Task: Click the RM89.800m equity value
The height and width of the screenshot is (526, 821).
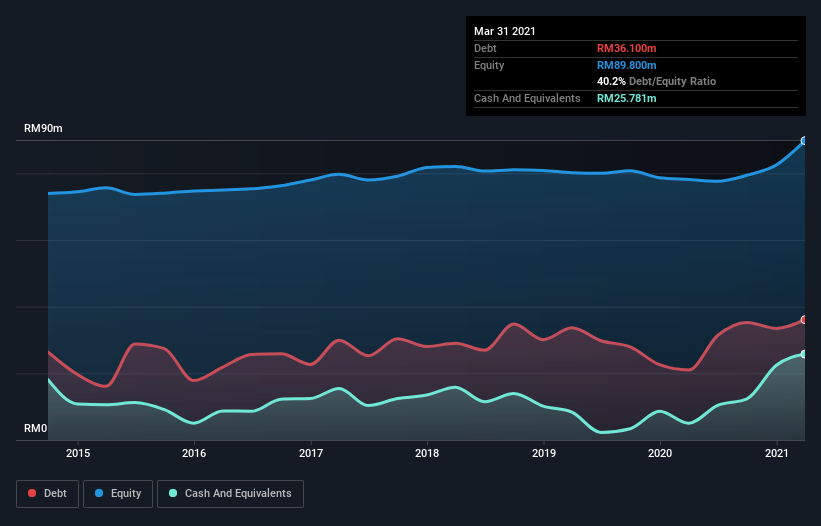Action: point(627,65)
